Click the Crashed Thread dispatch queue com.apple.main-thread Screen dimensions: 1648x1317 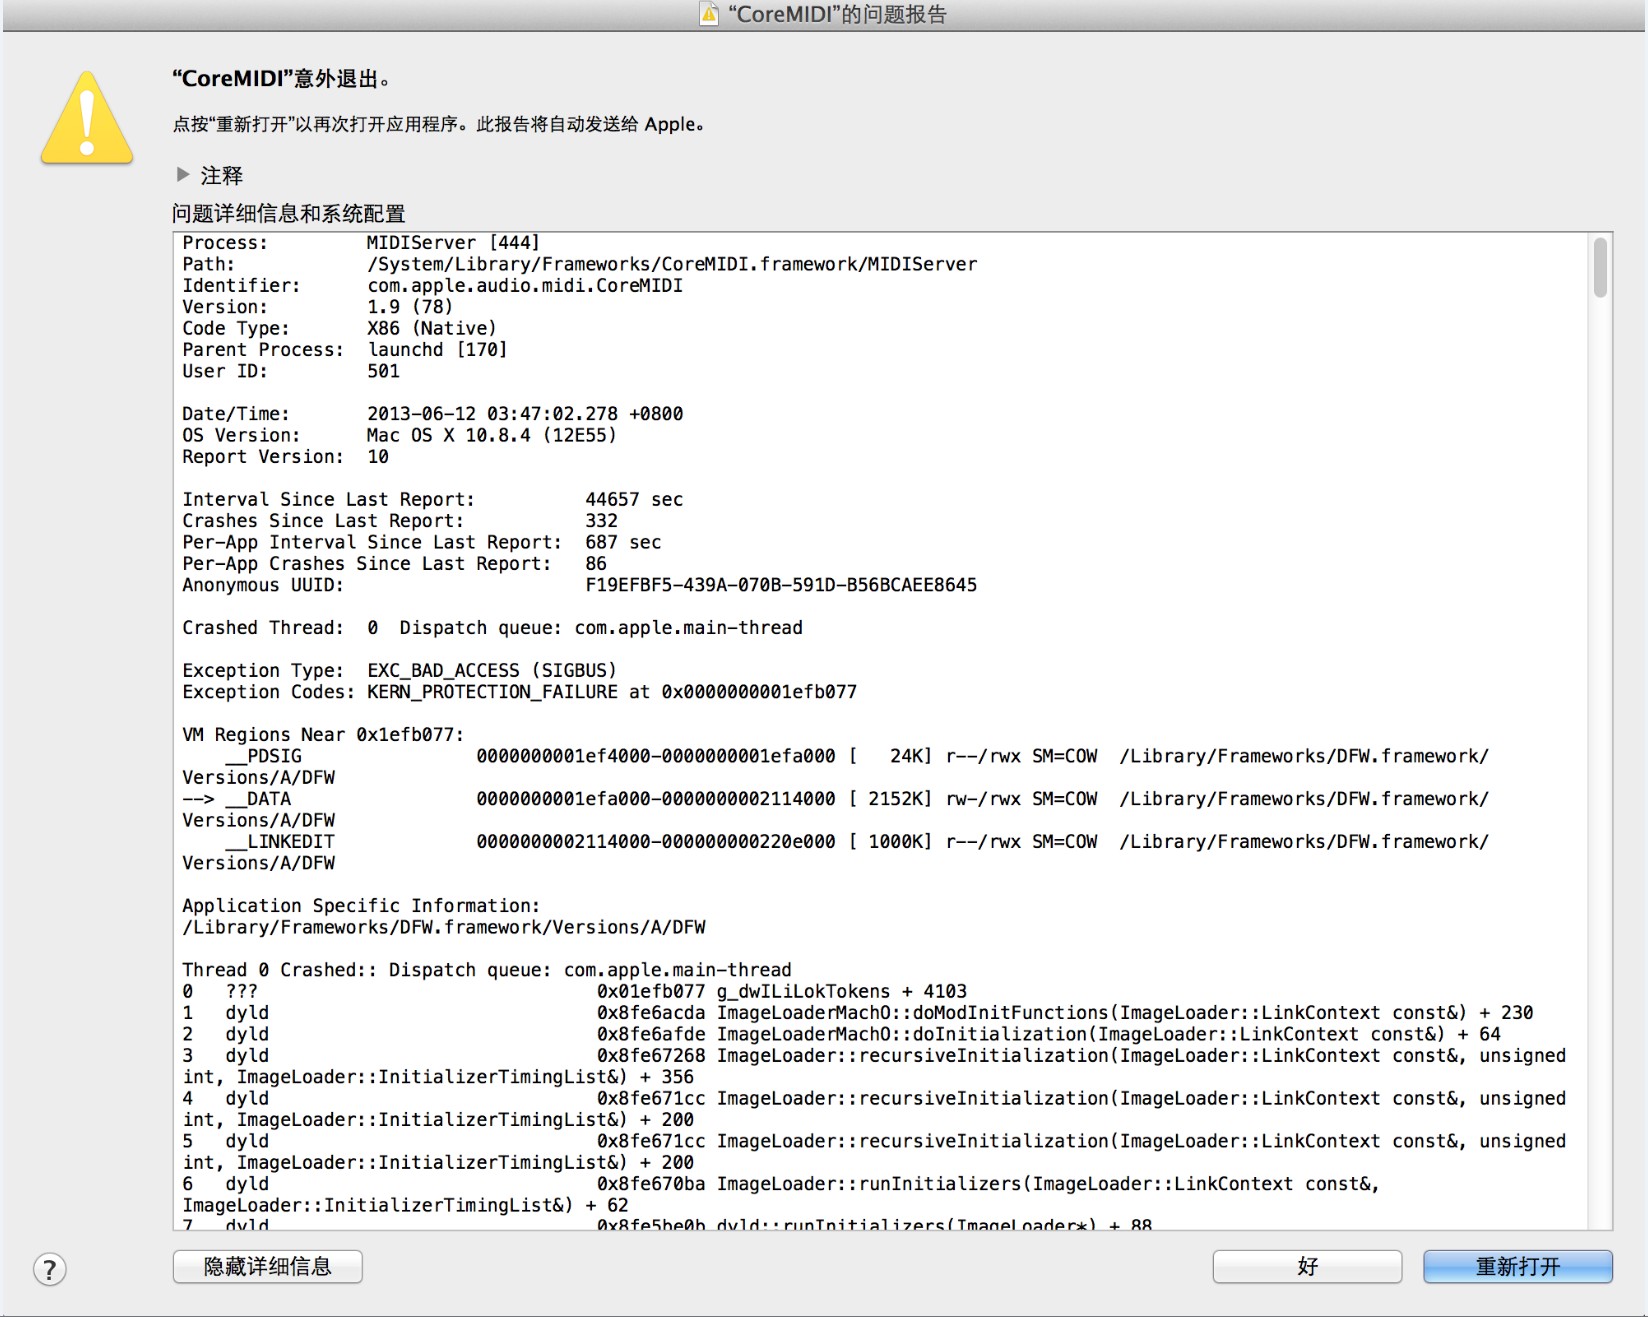688,628
